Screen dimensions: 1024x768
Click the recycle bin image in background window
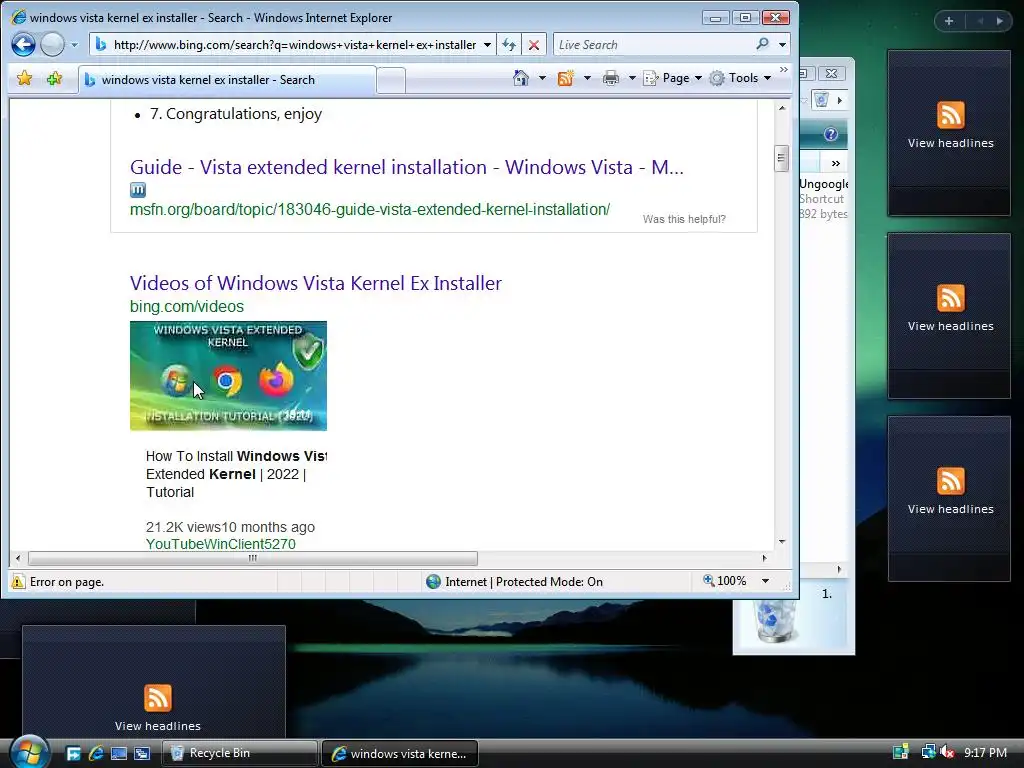click(x=775, y=620)
